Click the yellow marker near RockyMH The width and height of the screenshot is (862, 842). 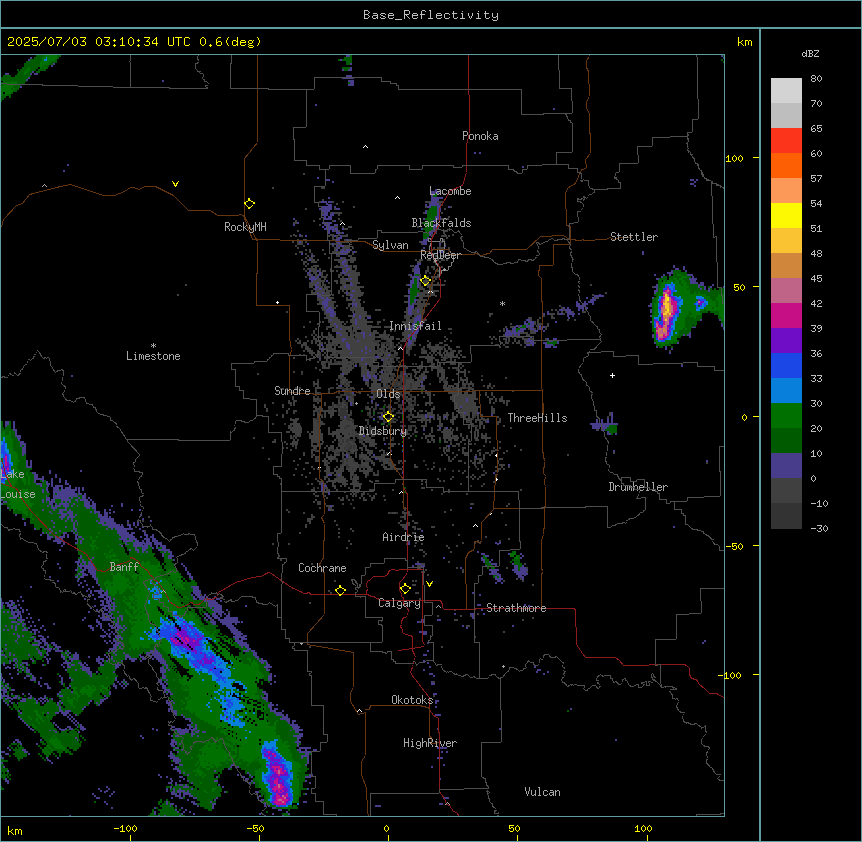[x=250, y=204]
